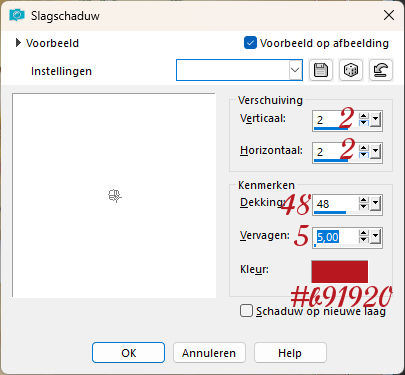Open the Horizontaal slider dropdown arrow
Screen dimensions: 405x375
point(376,151)
